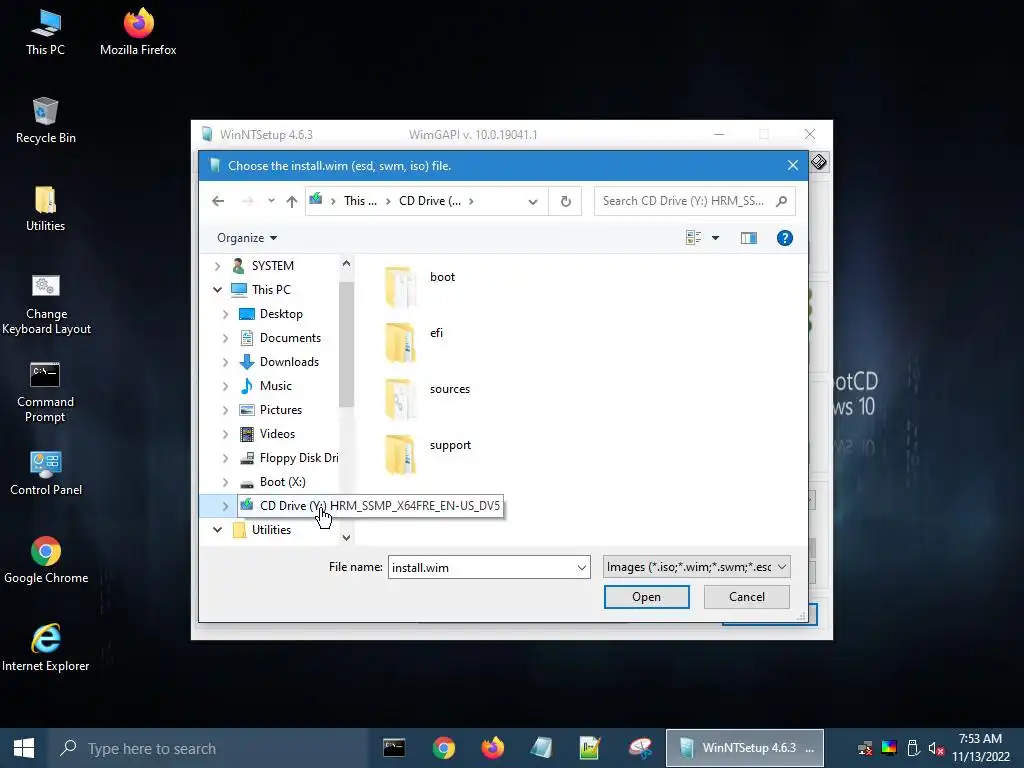This screenshot has height=768, width=1024.
Task: Open Mozilla Firefox desktop shortcut
Action: coord(138,32)
